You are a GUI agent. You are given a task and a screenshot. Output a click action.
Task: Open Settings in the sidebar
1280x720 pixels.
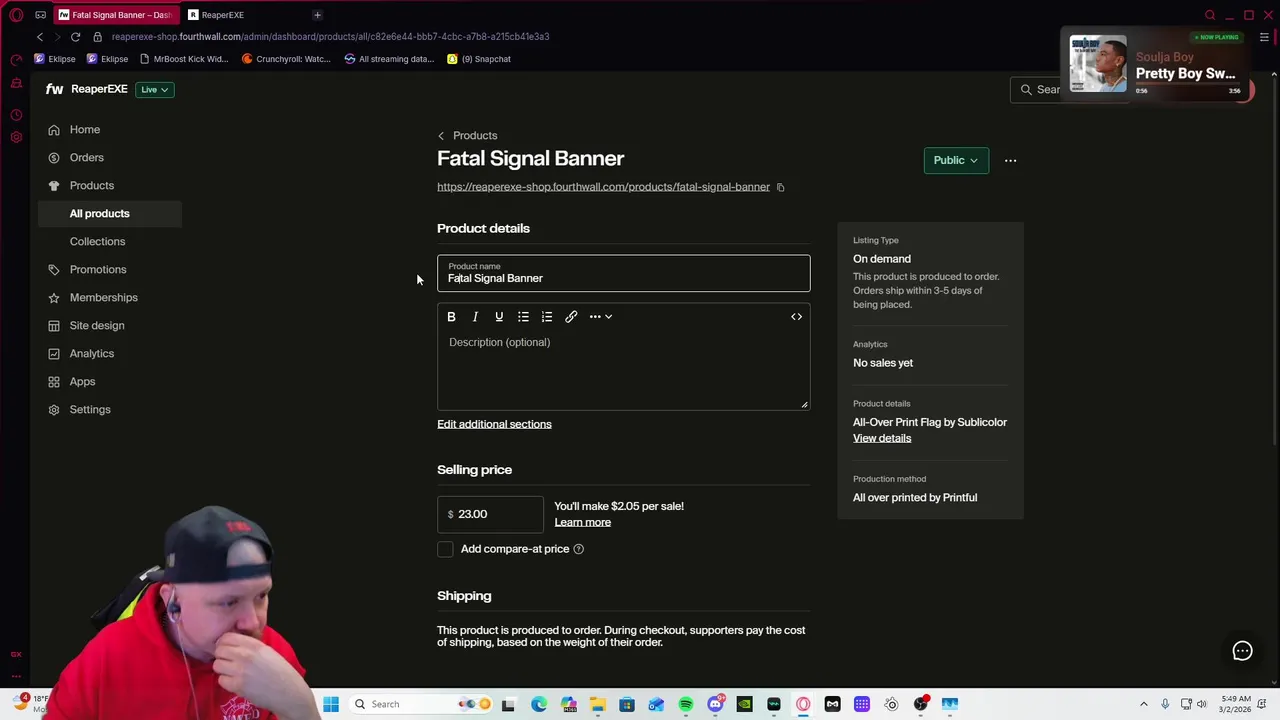pyautogui.click(x=90, y=410)
